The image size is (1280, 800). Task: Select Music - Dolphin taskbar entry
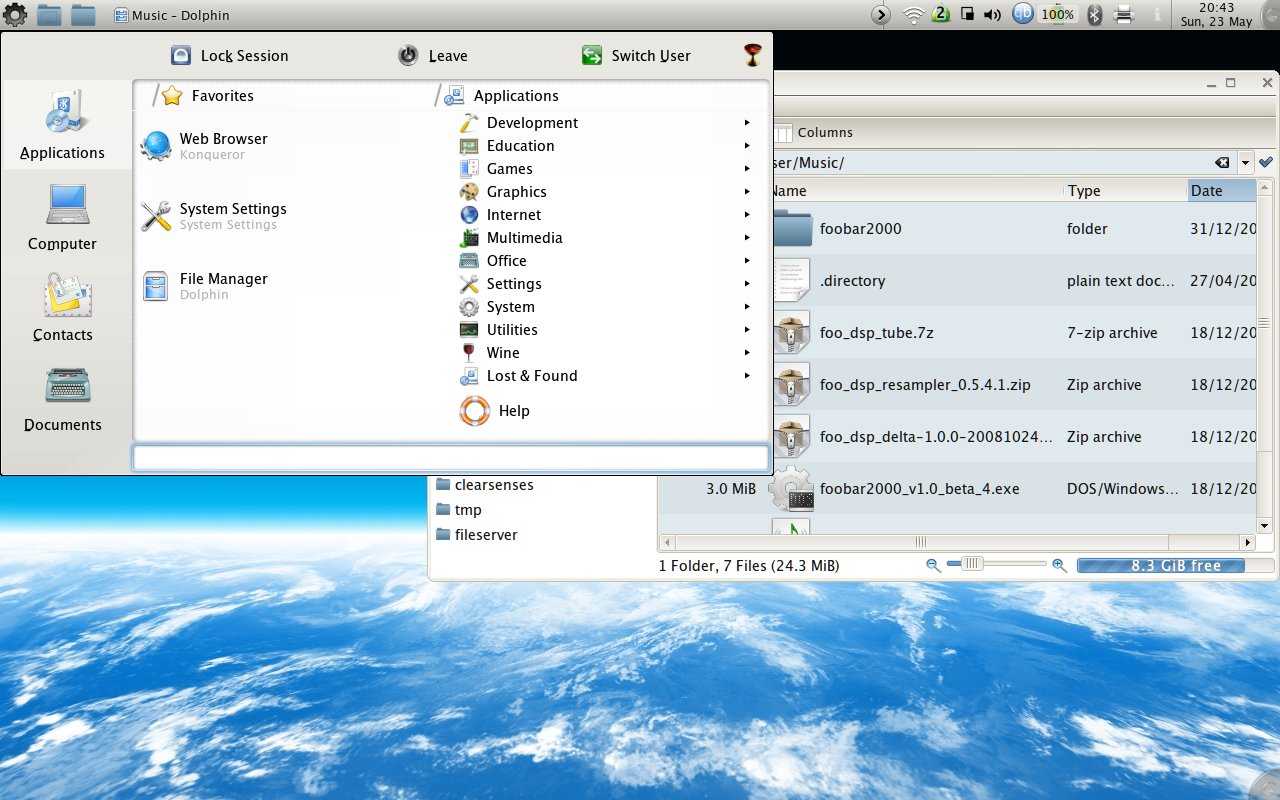coord(172,15)
